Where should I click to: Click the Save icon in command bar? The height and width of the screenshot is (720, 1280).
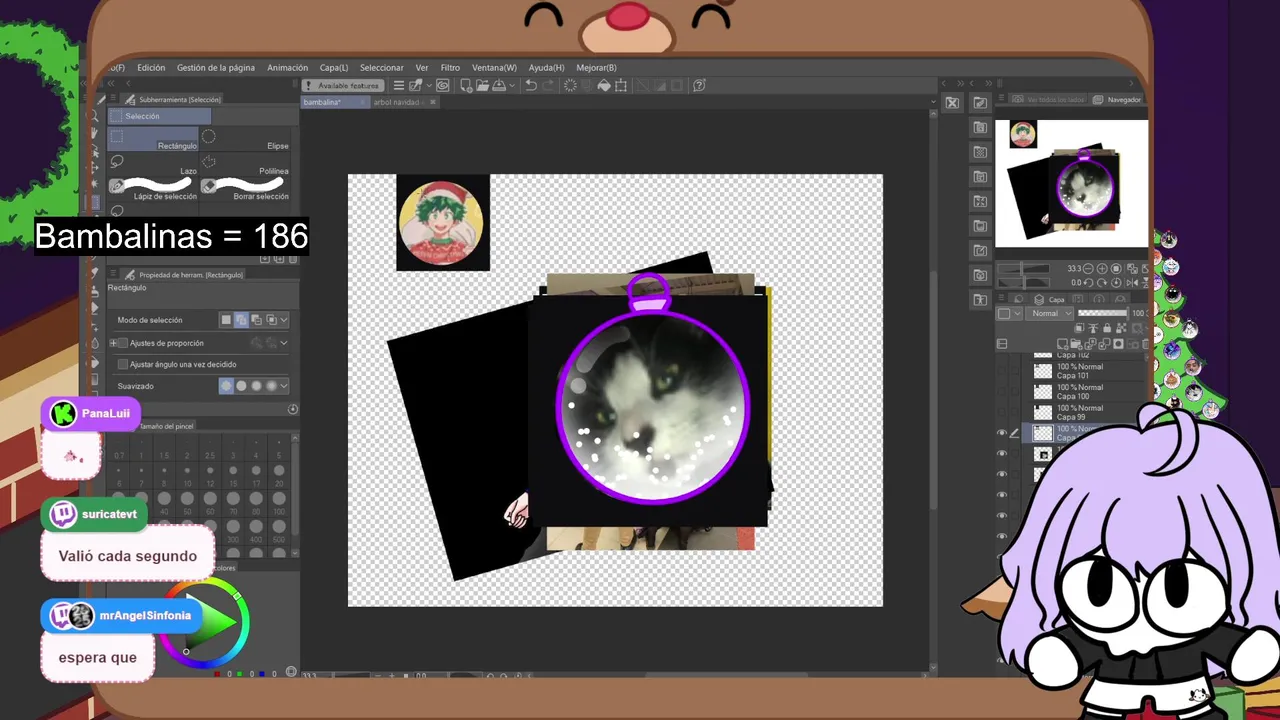(x=498, y=85)
